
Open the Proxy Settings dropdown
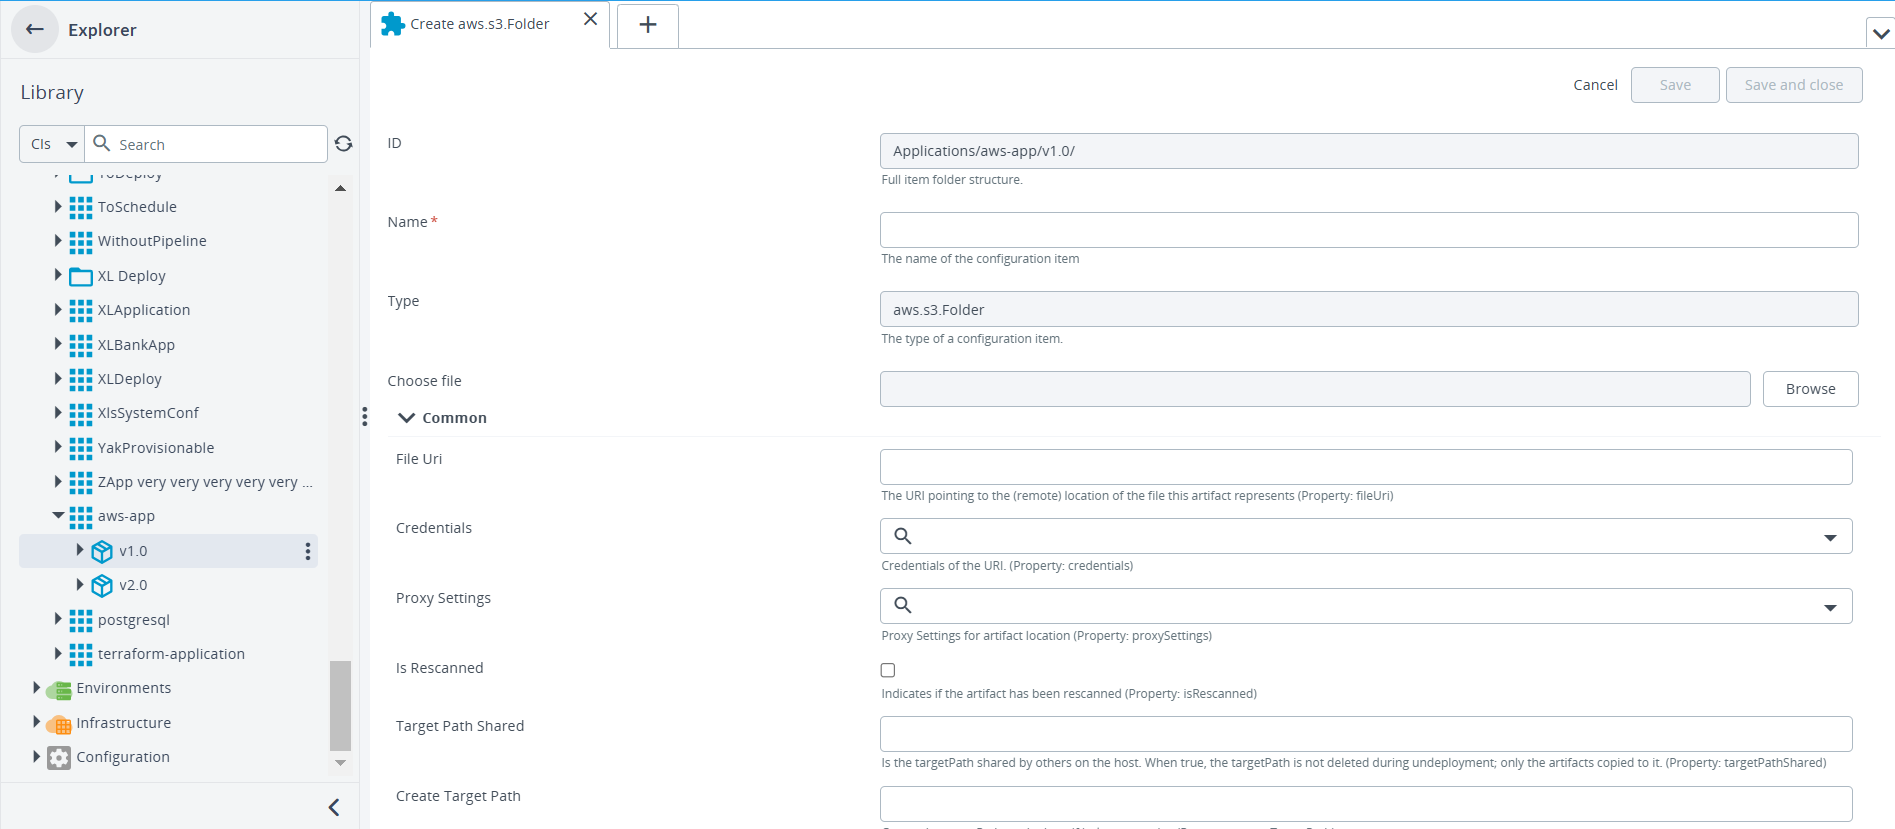pos(1830,607)
